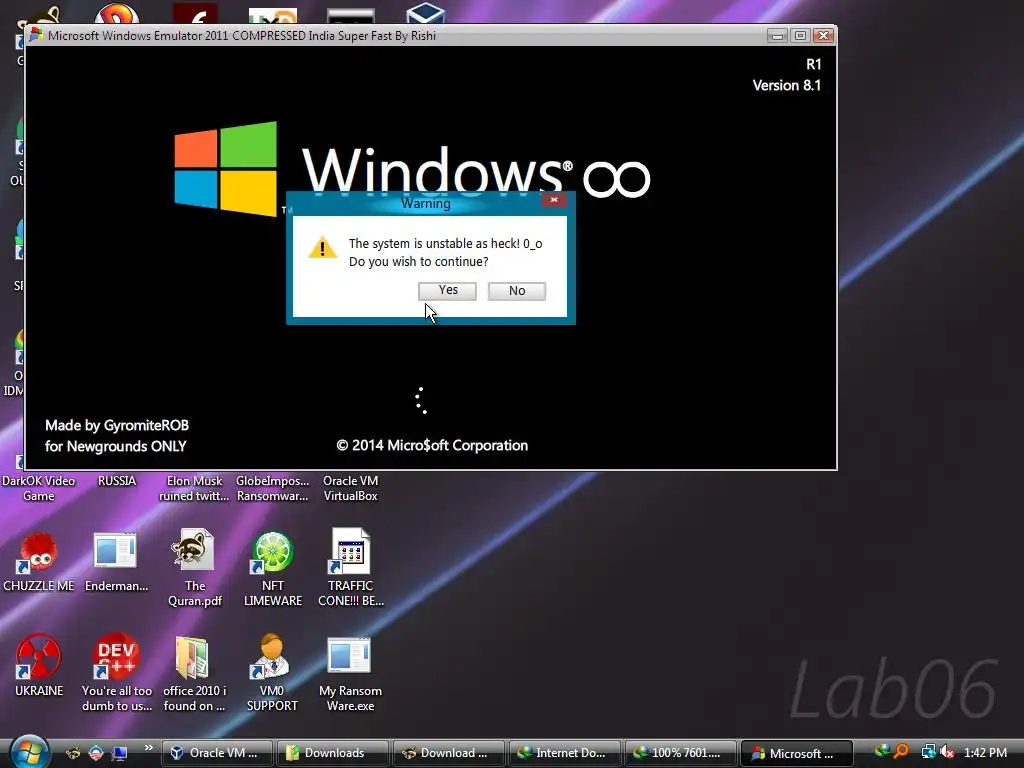
Task: Click the GlobeImpos... Ransomwar... icon label
Action: point(272,488)
